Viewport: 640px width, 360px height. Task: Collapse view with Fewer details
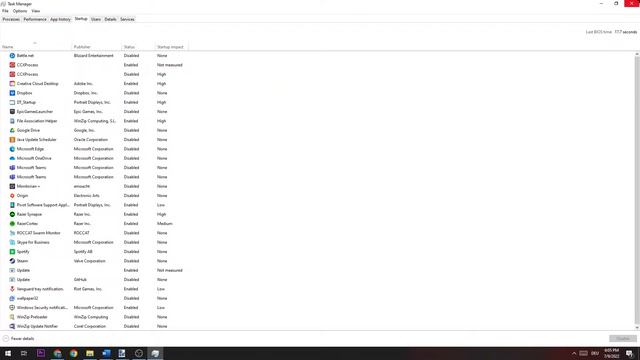[x=19, y=339]
